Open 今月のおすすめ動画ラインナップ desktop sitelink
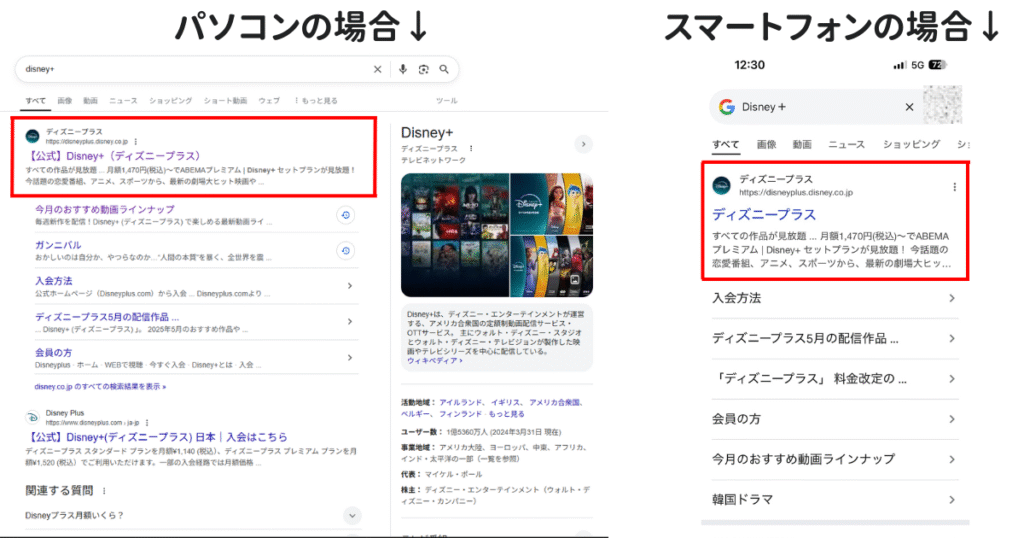The width and height of the screenshot is (1024, 538). point(104,210)
